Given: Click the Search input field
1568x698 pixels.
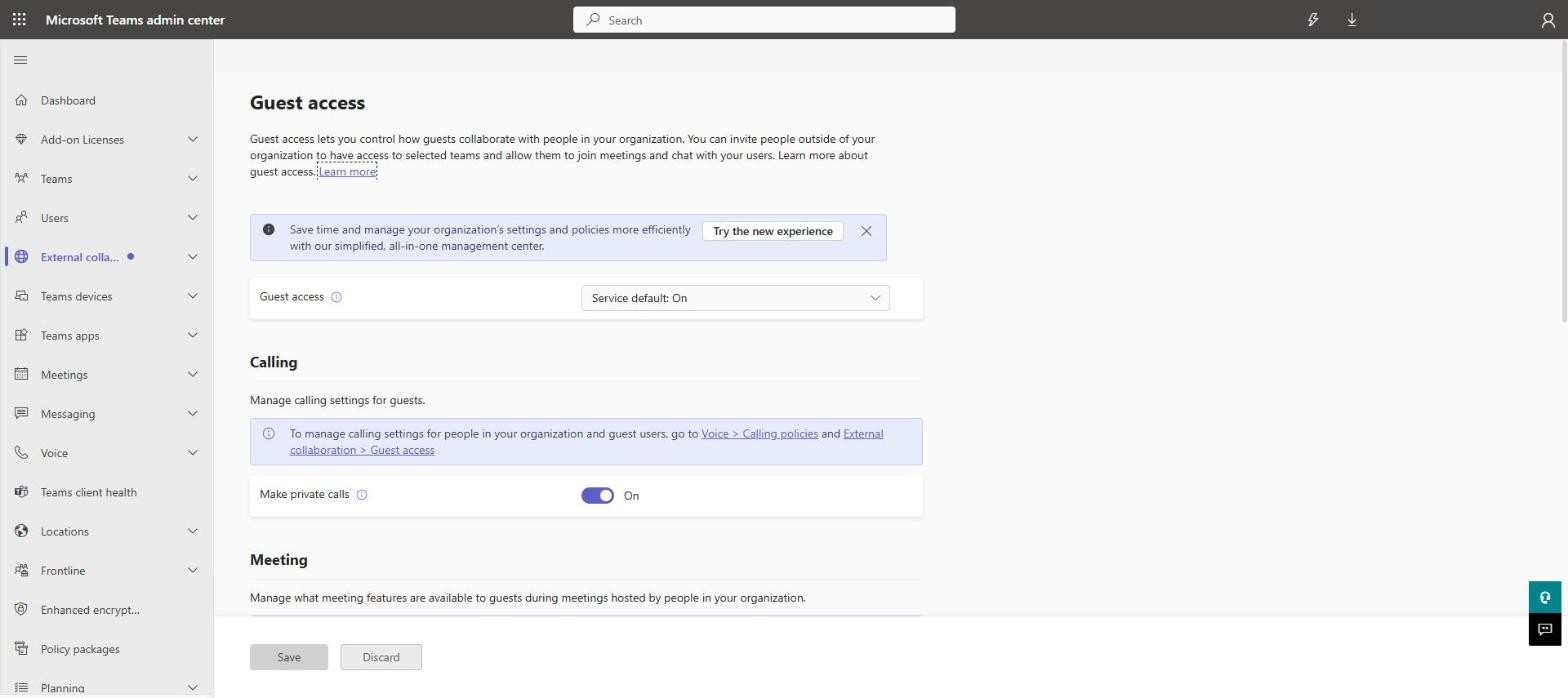Looking at the screenshot, I should click(x=764, y=20).
